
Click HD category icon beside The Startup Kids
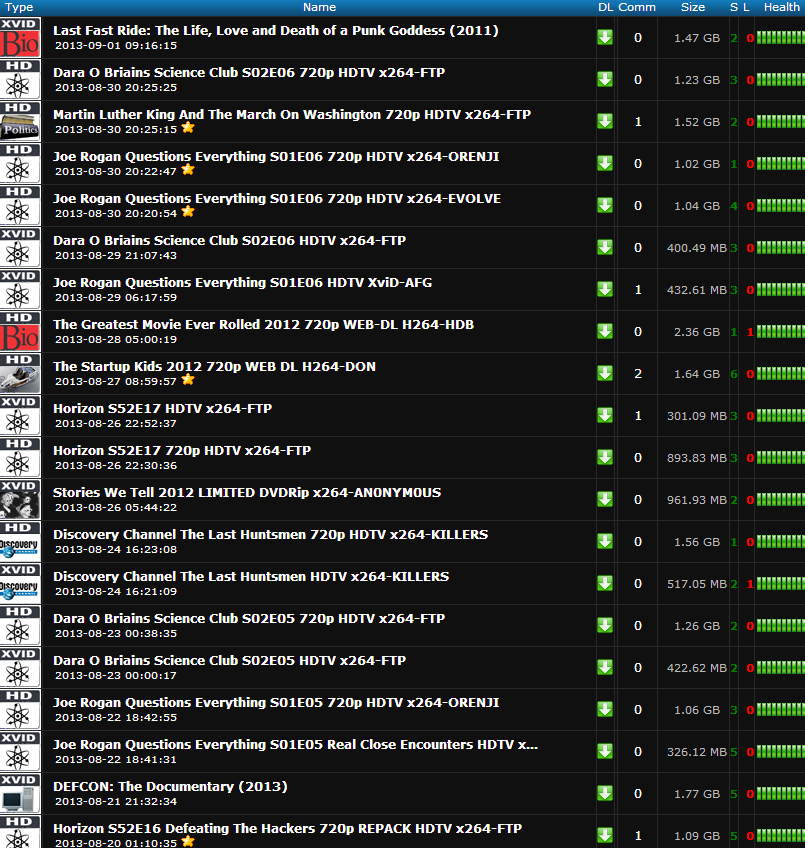tap(20, 373)
